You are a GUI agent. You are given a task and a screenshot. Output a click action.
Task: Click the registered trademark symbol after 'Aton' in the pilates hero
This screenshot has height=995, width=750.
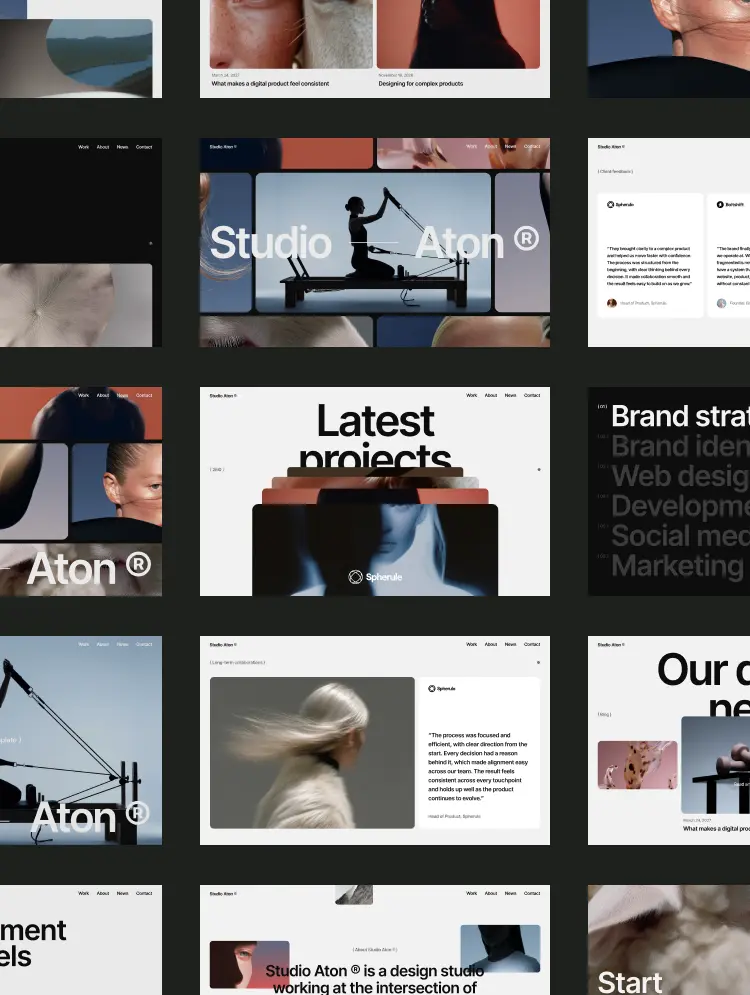tap(526, 239)
